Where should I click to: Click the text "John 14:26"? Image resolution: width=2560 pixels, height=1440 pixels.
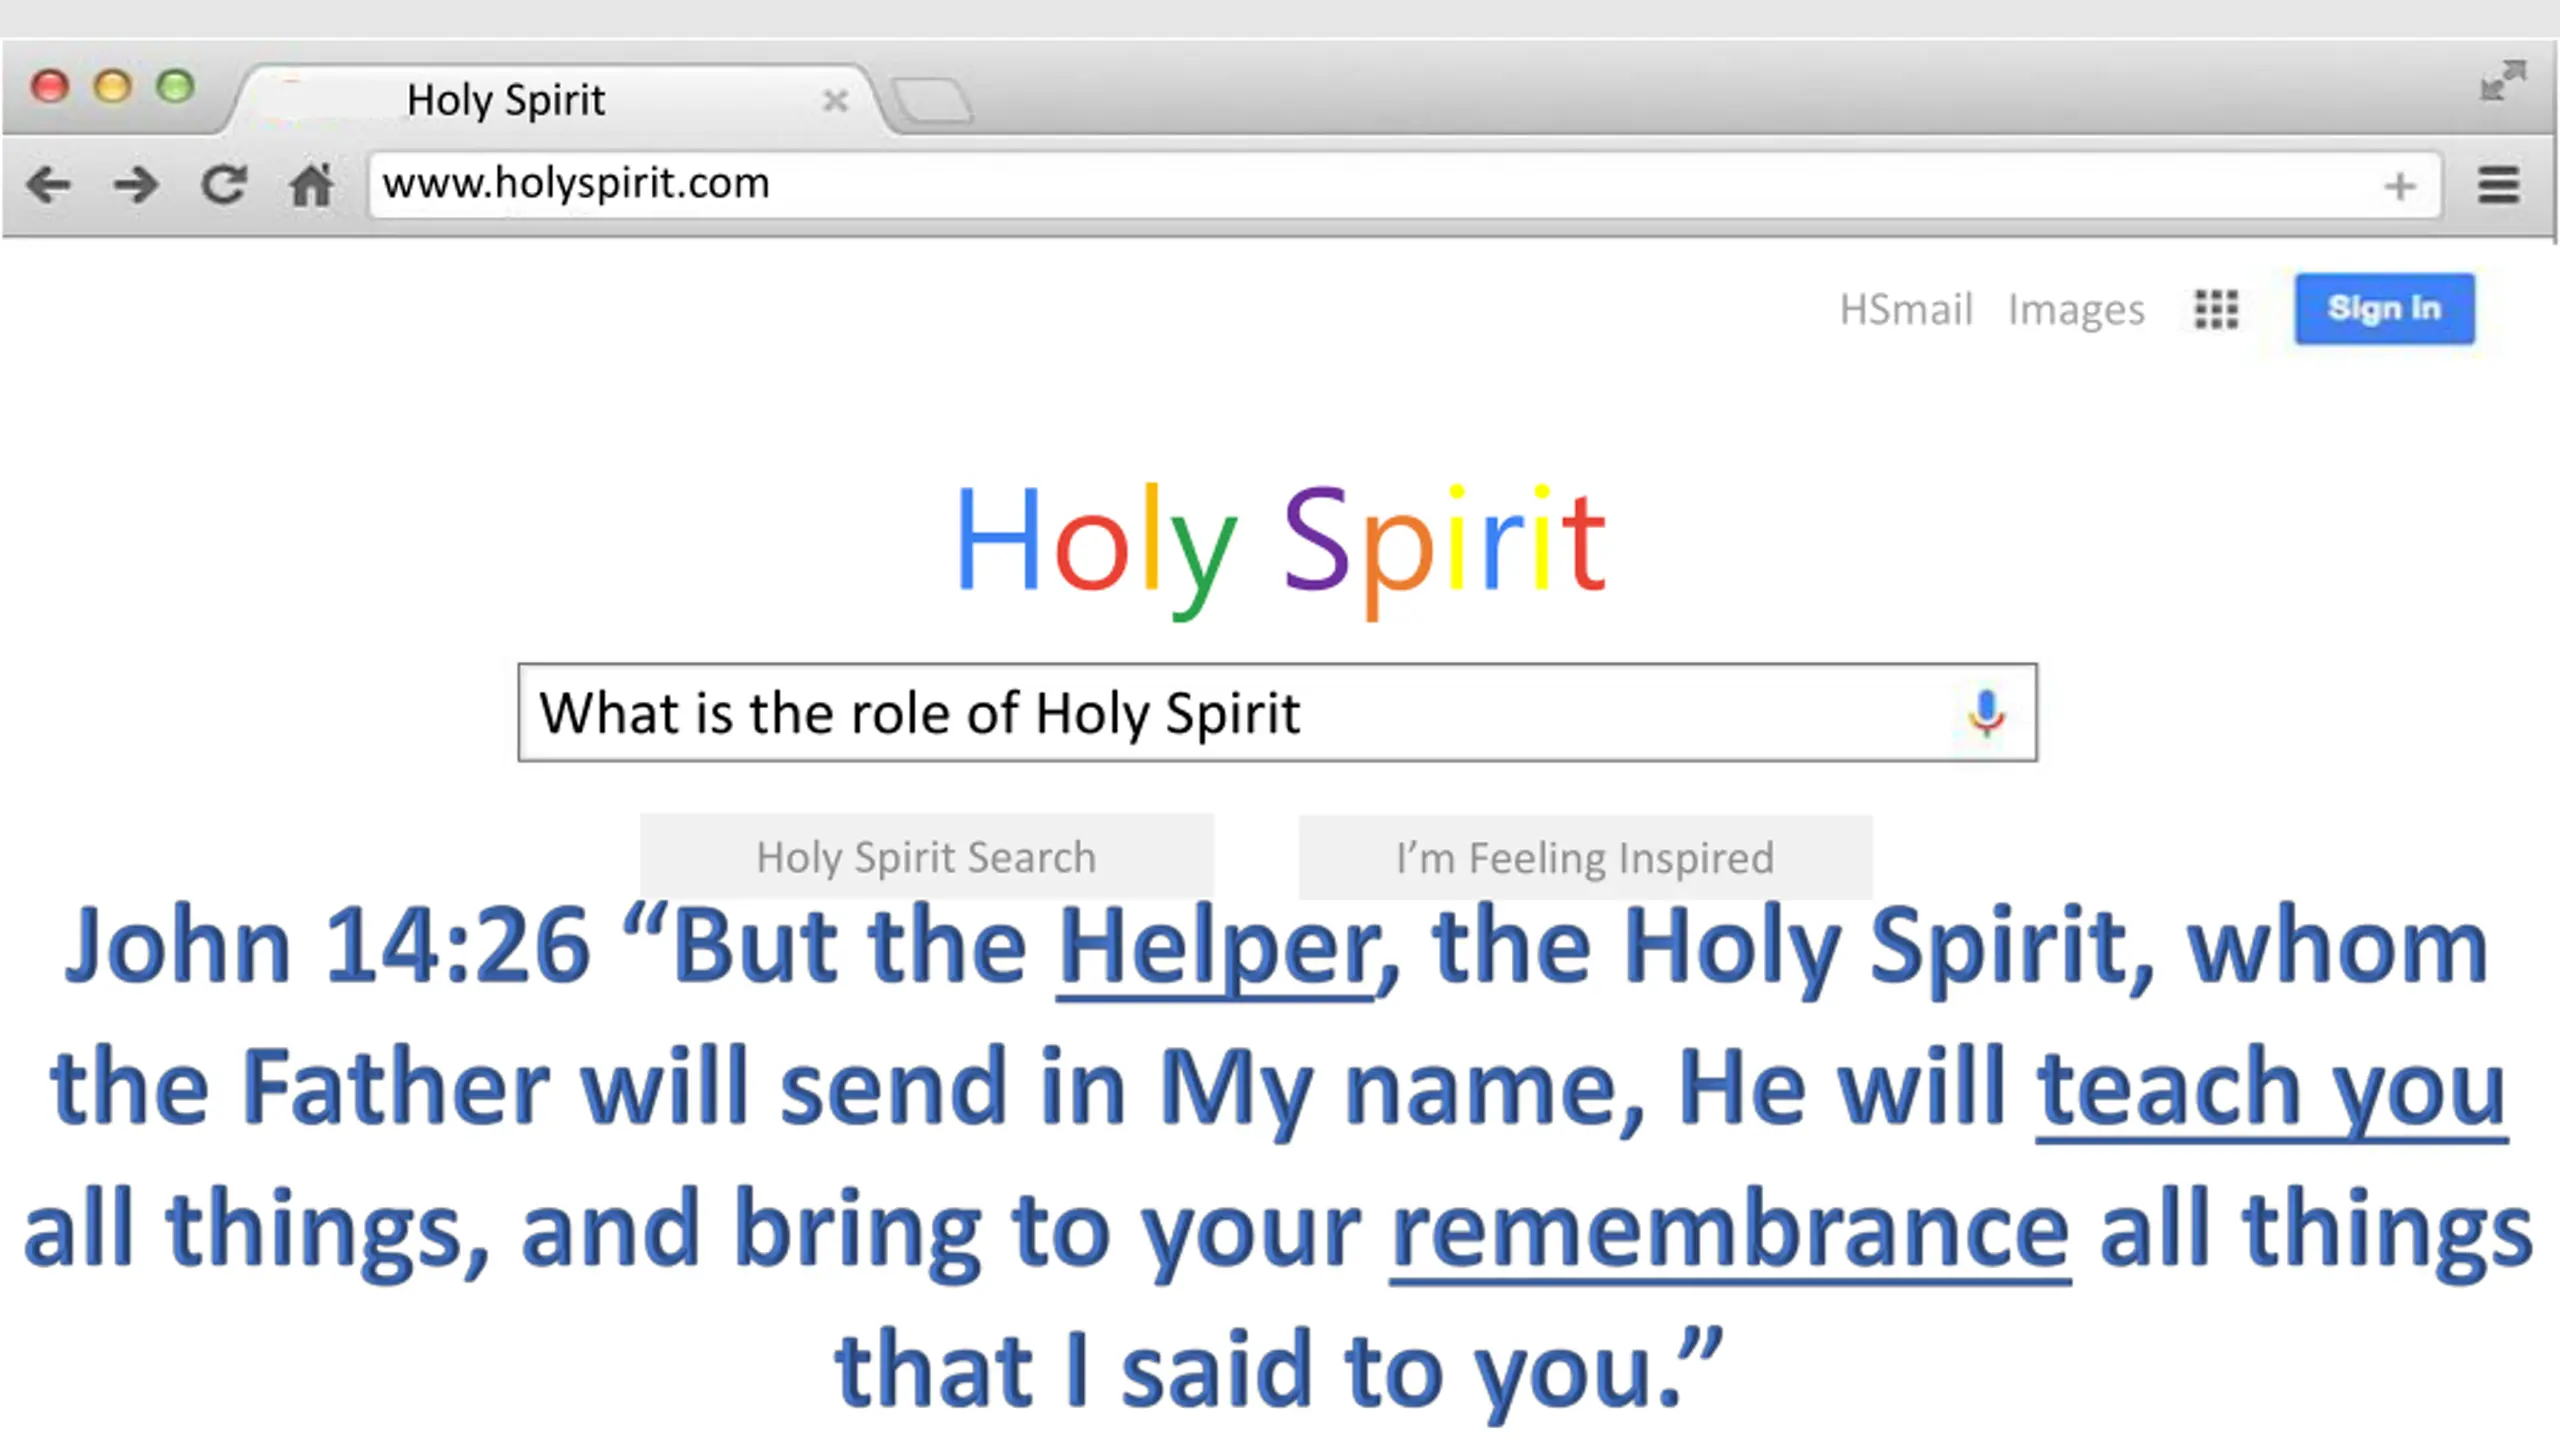coord(327,946)
